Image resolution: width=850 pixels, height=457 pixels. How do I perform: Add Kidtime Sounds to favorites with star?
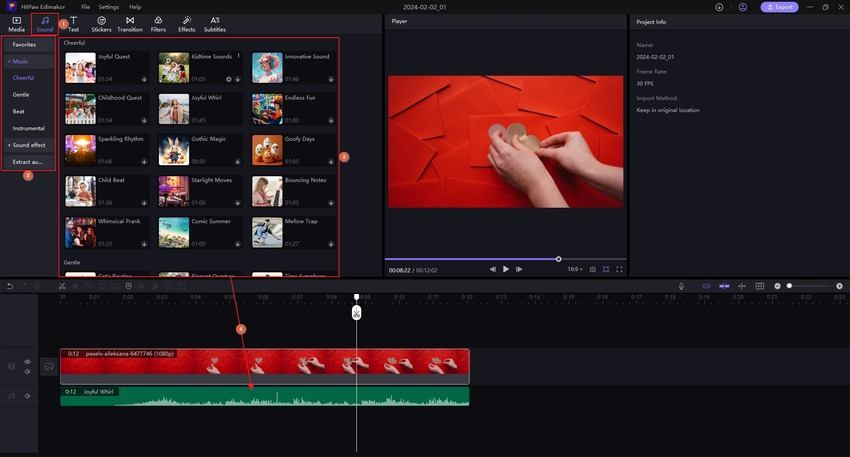coord(229,79)
